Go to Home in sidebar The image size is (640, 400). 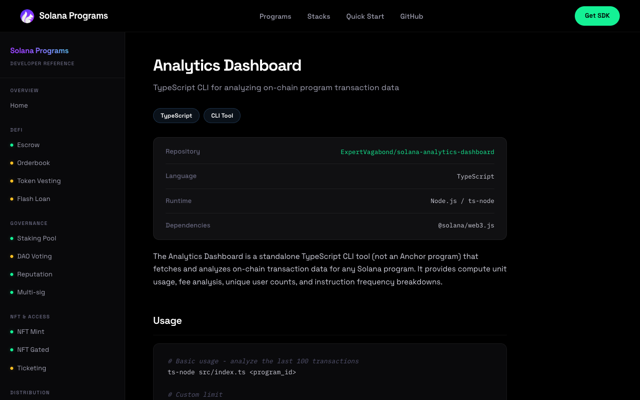(19, 105)
